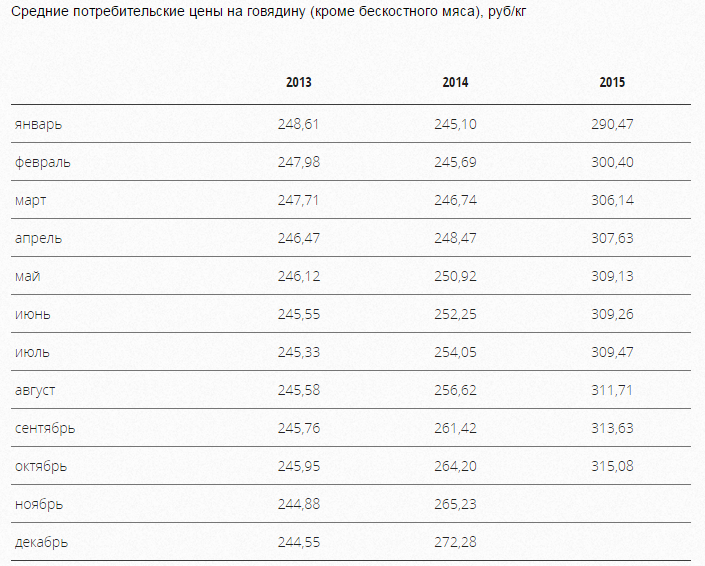Select the November 2014 value 265,23
This screenshot has height=566, width=705.
coord(455,504)
